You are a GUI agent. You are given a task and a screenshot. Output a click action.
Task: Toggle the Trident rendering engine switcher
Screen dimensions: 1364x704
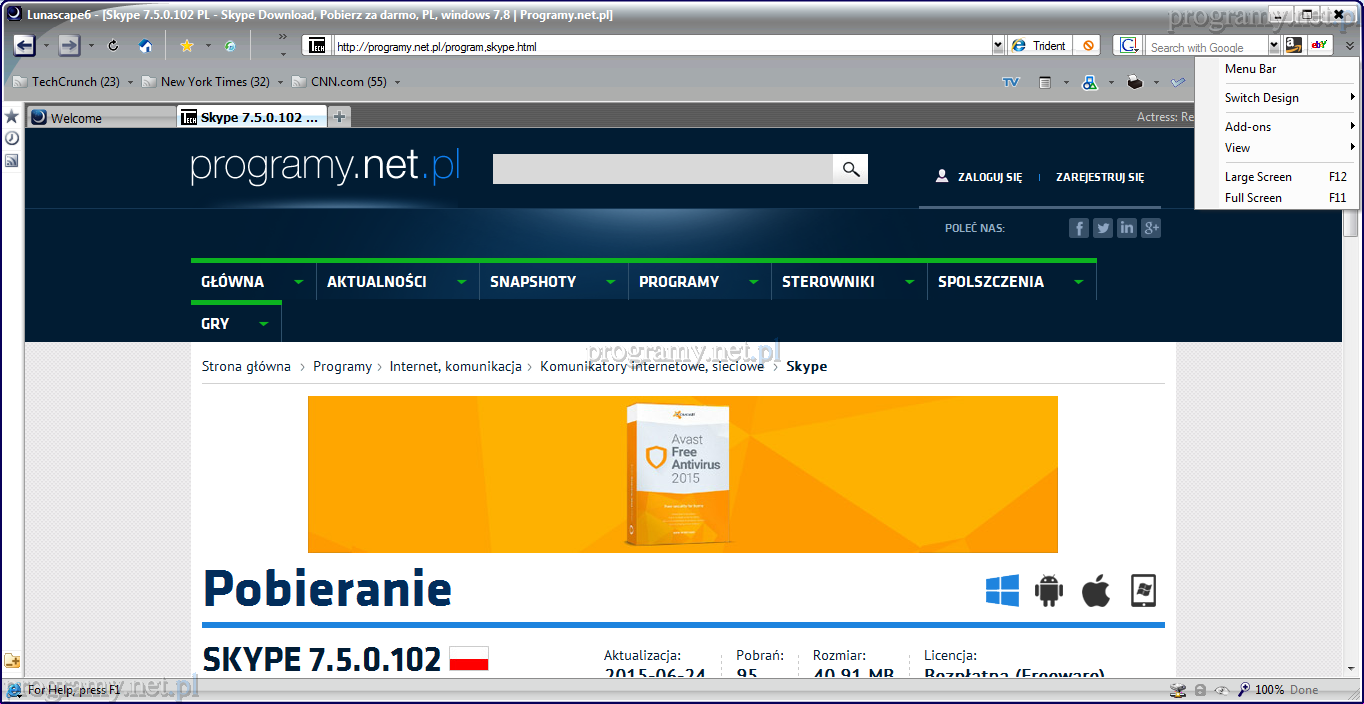click(x=1040, y=46)
